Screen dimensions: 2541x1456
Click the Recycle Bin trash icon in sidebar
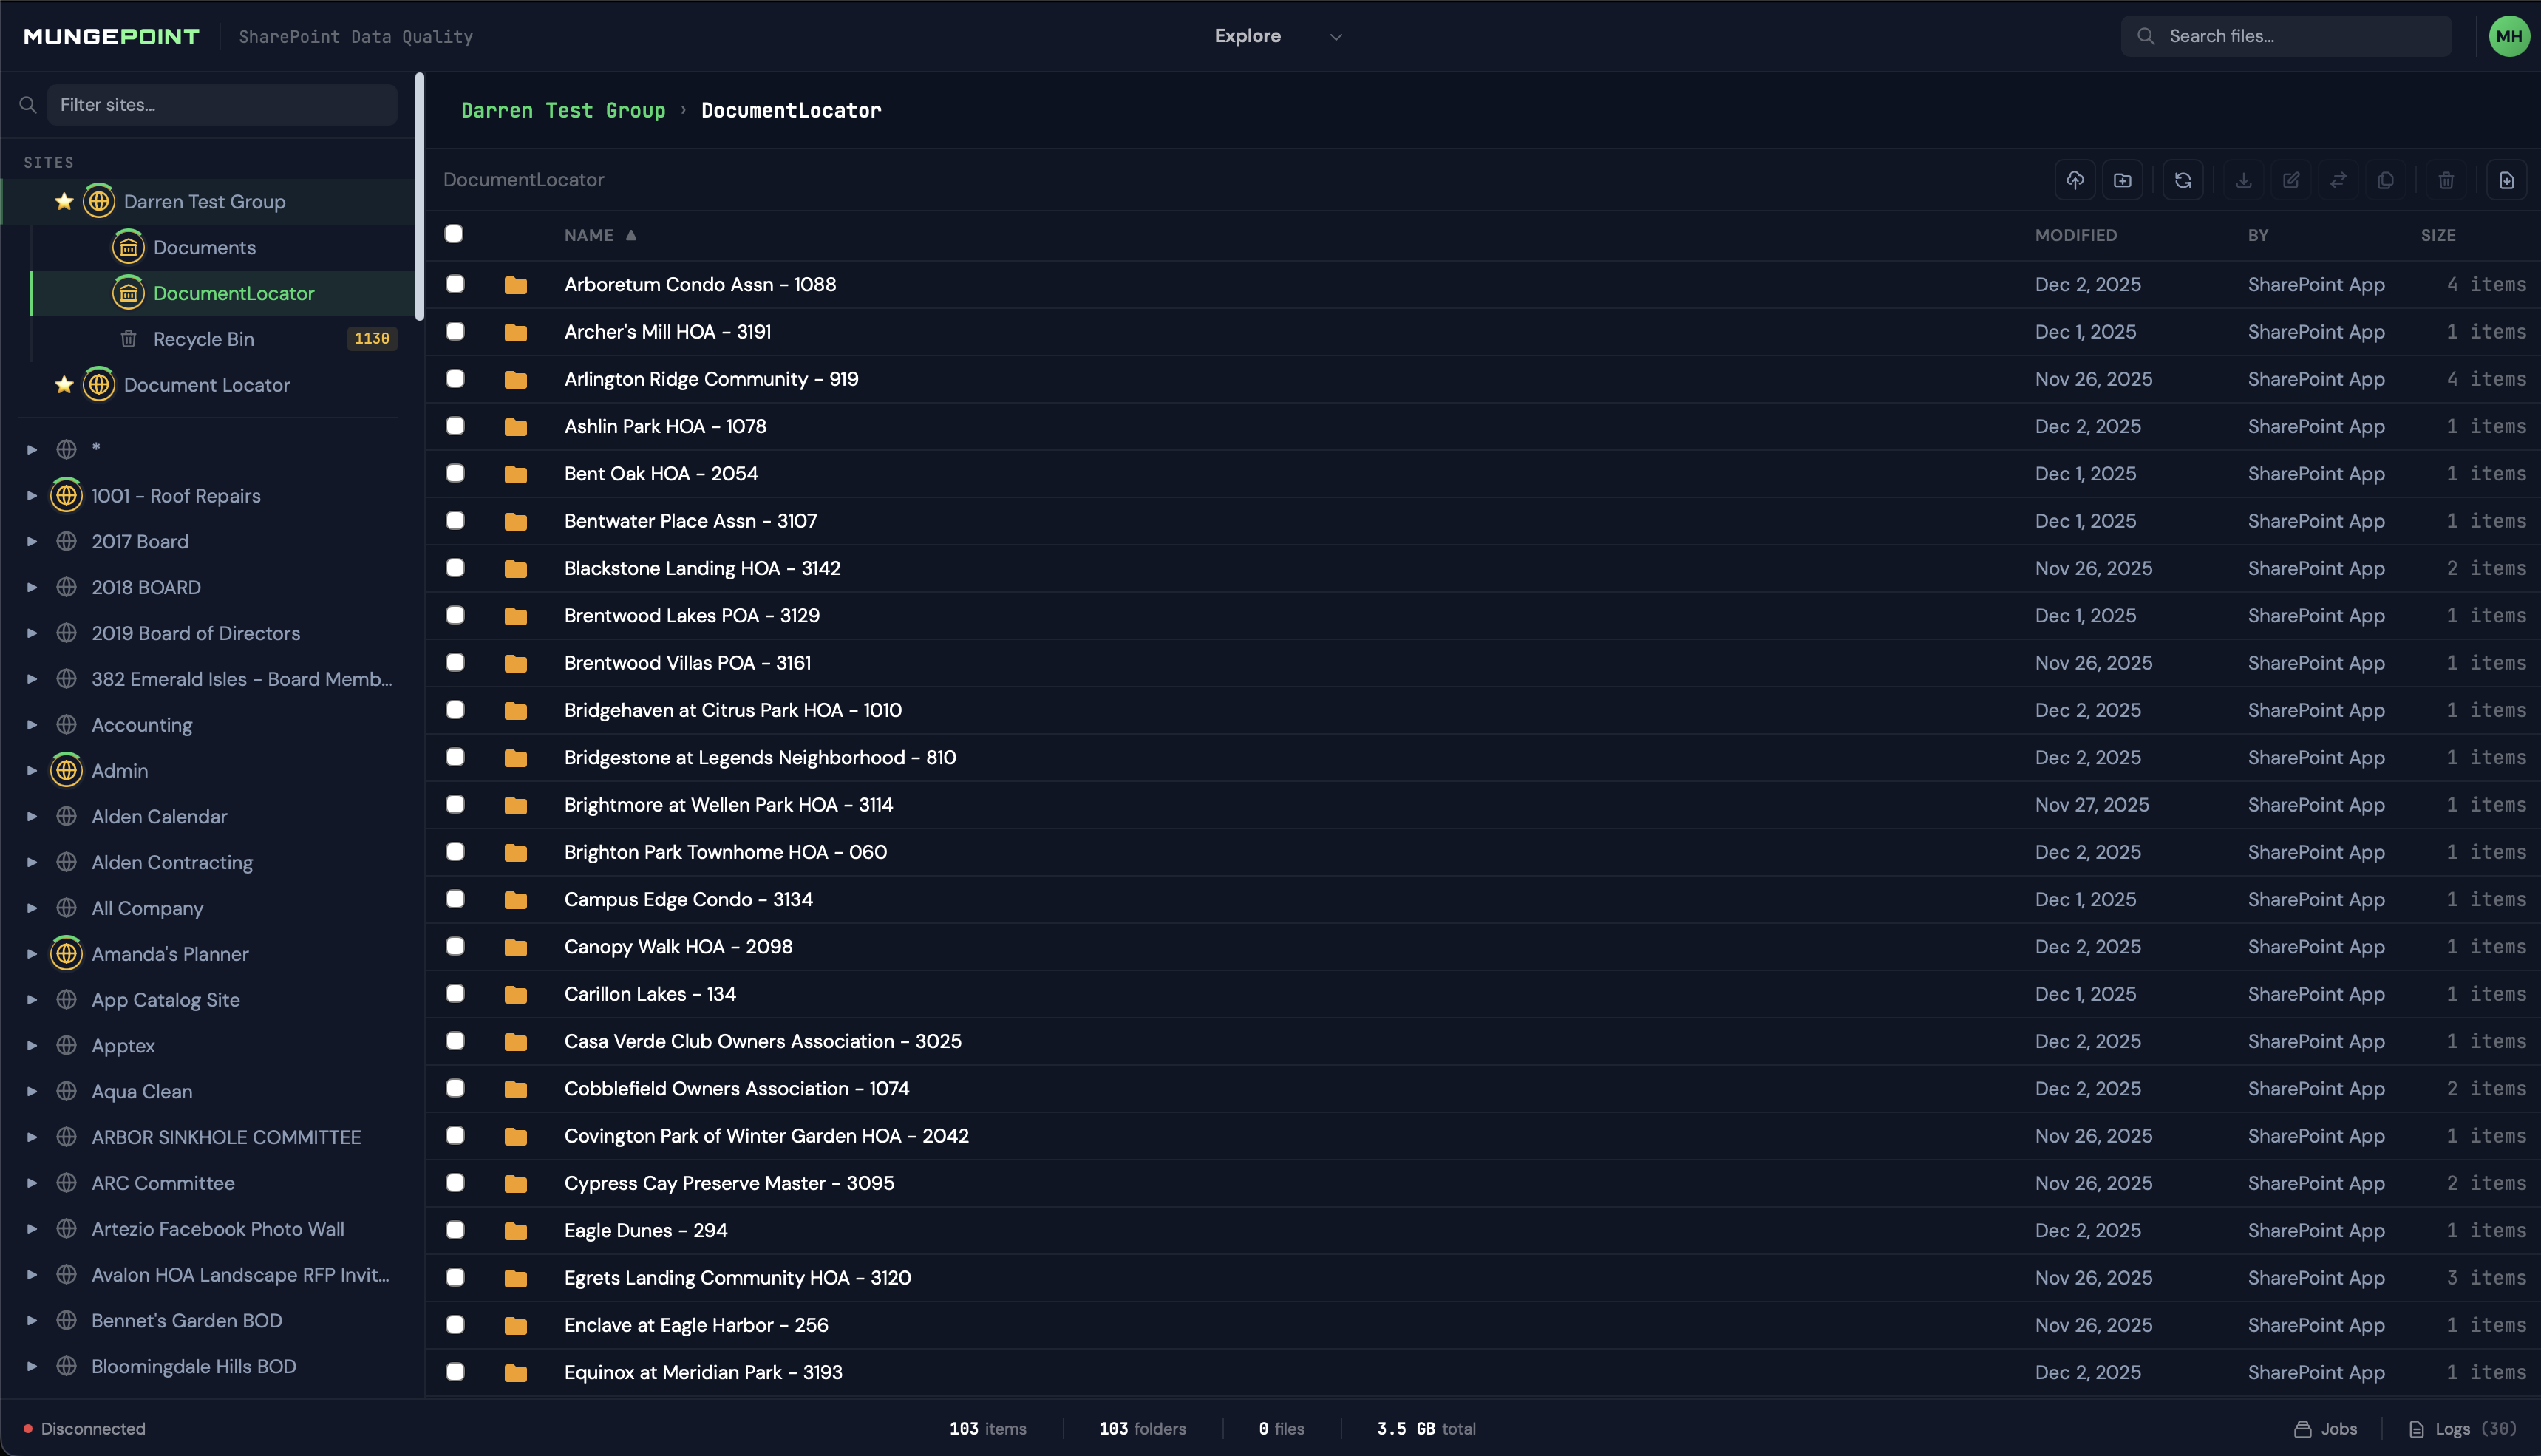click(x=128, y=339)
